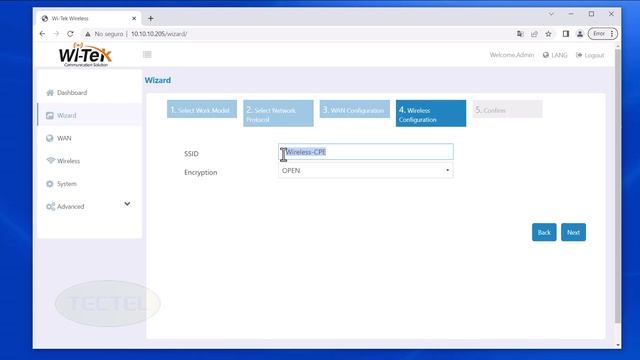
Task: Select step 4 Wireless Configuration
Action: 431,113
